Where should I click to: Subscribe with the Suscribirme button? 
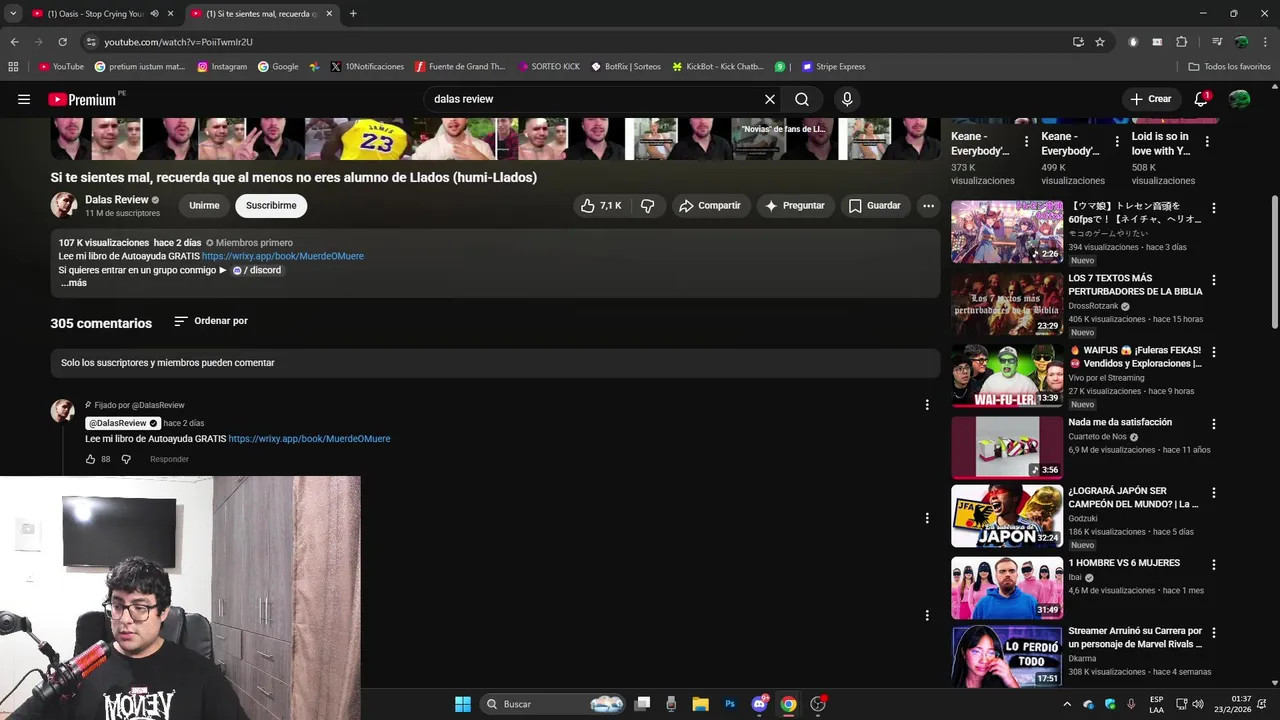pyautogui.click(x=271, y=206)
